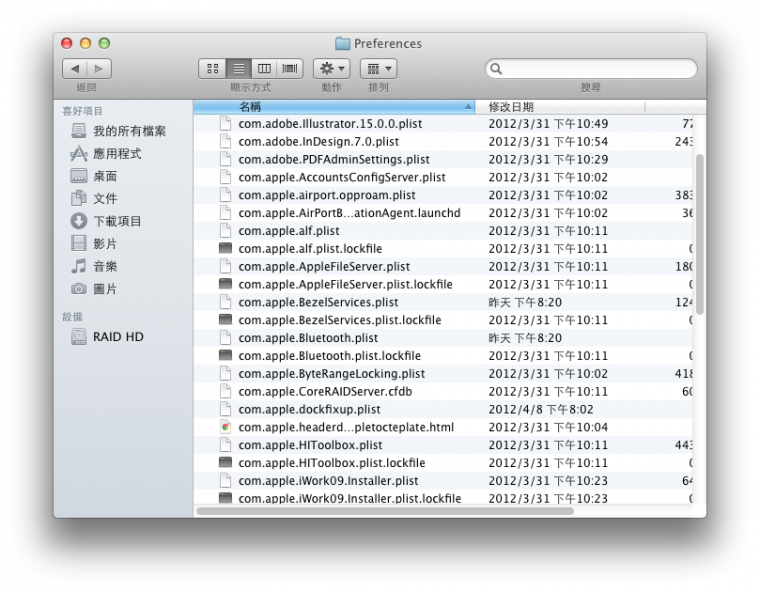This screenshot has height=592, width=760.
Task: Click the com.apple.Bluetooth.plist.lockfile icon
Action: tap(225, 355)
